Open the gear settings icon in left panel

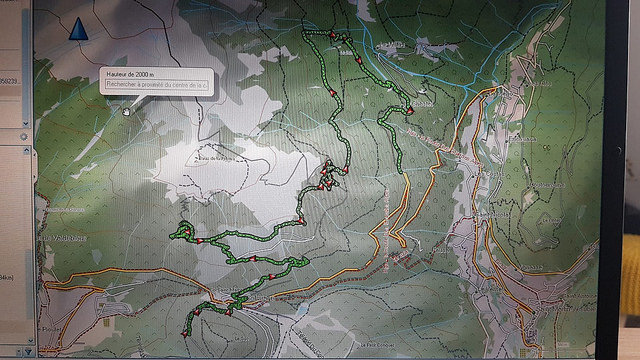pos(24,137)
